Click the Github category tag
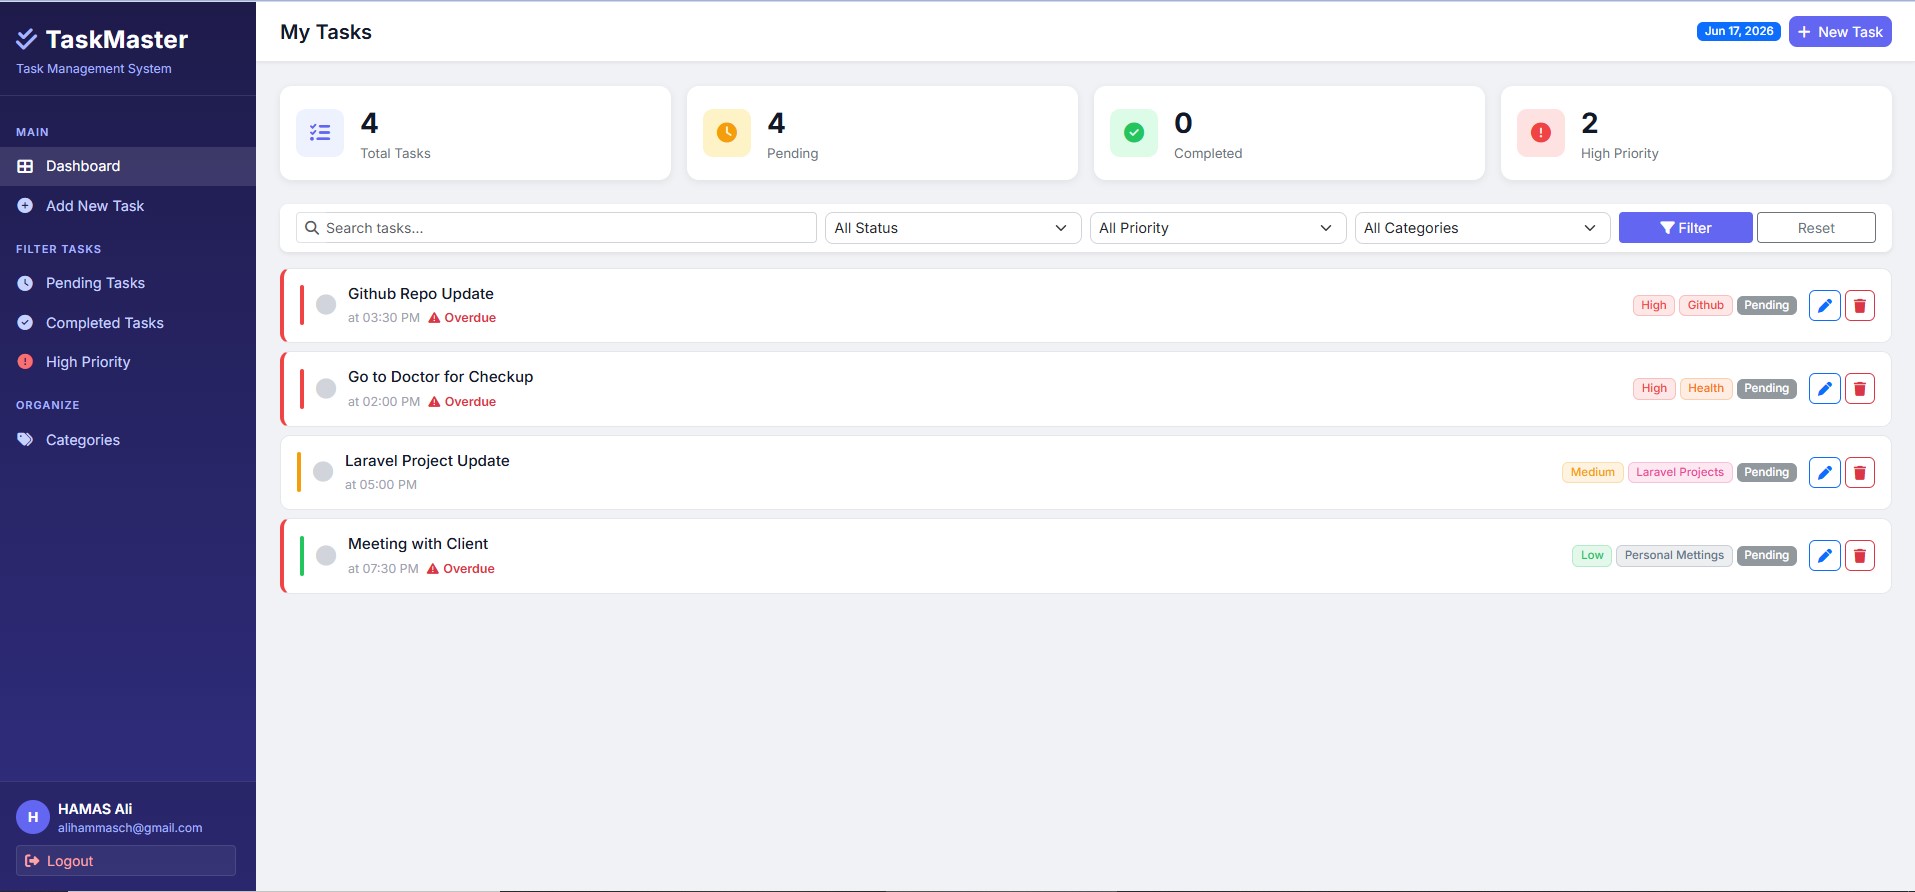The width and height of the screenshot is (1915, 892). click(1706, 305)
